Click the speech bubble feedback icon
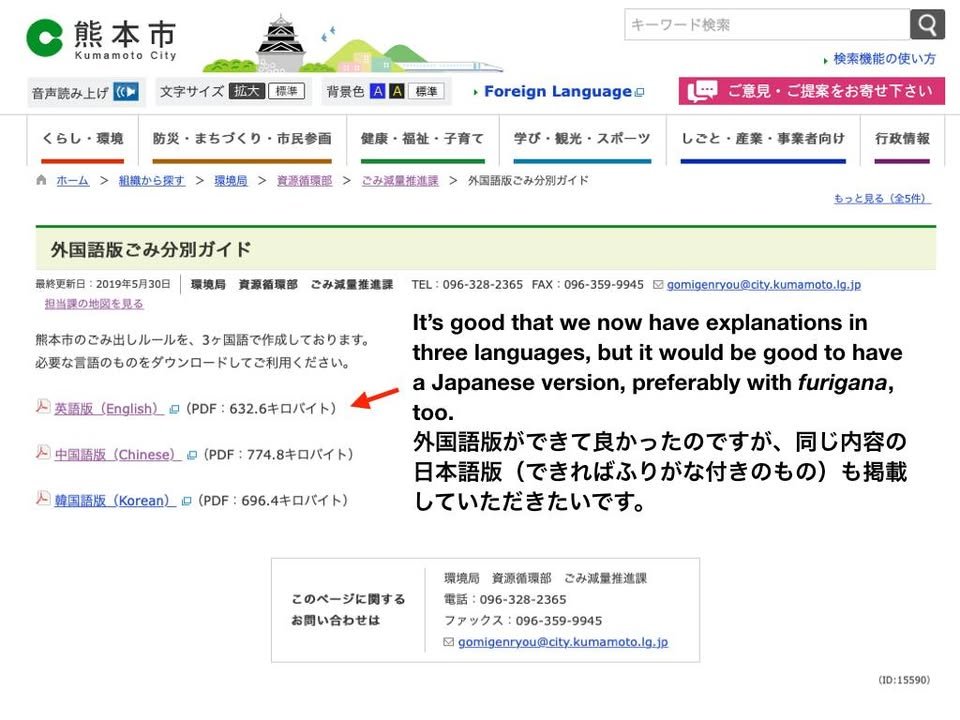Viewport: 960px width, 720px height. pos(702,91)
